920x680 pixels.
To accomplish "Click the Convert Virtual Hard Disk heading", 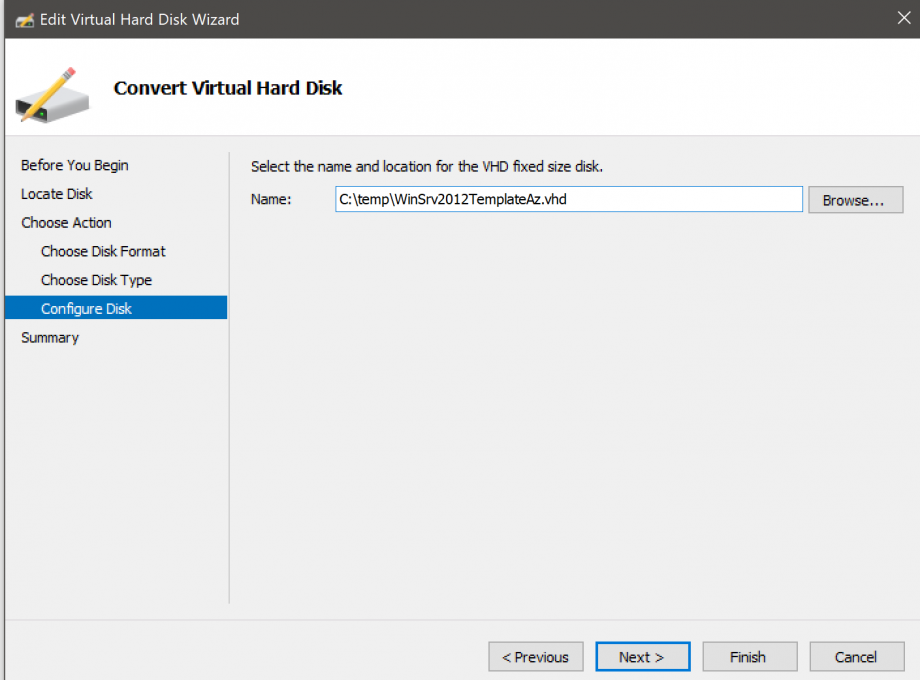I will point(227,88).
